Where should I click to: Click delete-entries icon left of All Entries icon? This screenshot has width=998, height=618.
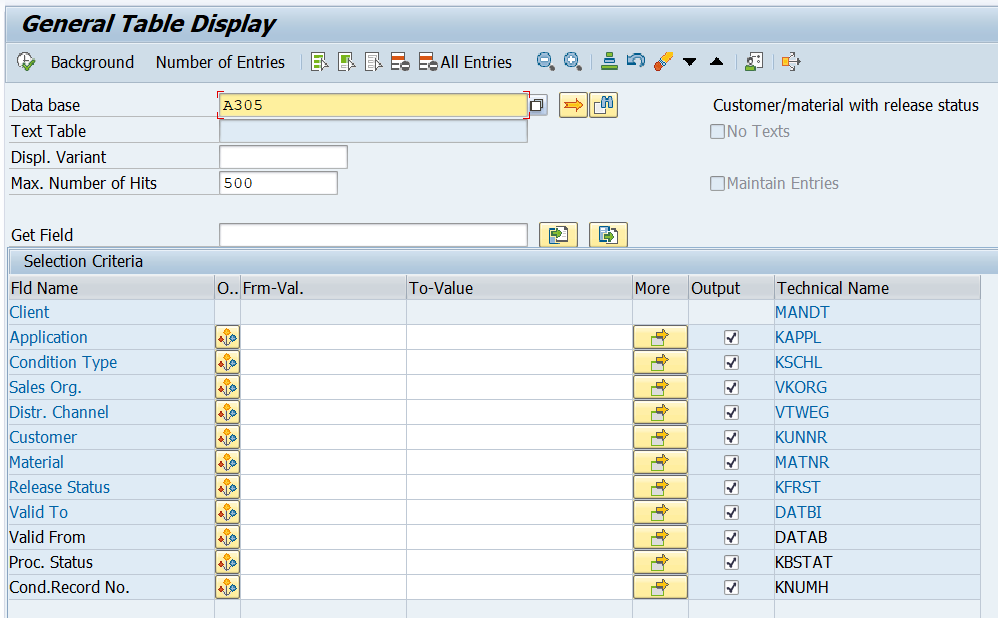[x=400, y=62]
